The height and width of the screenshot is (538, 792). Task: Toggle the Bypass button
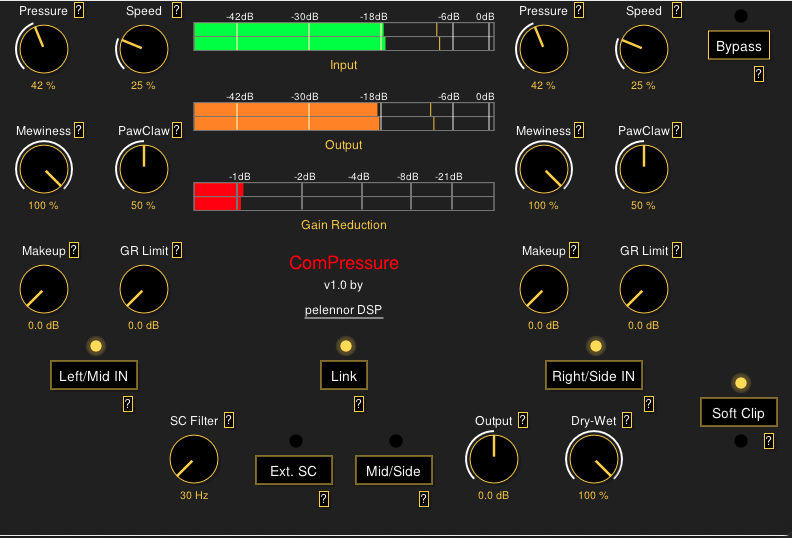[x=738, y=46]
